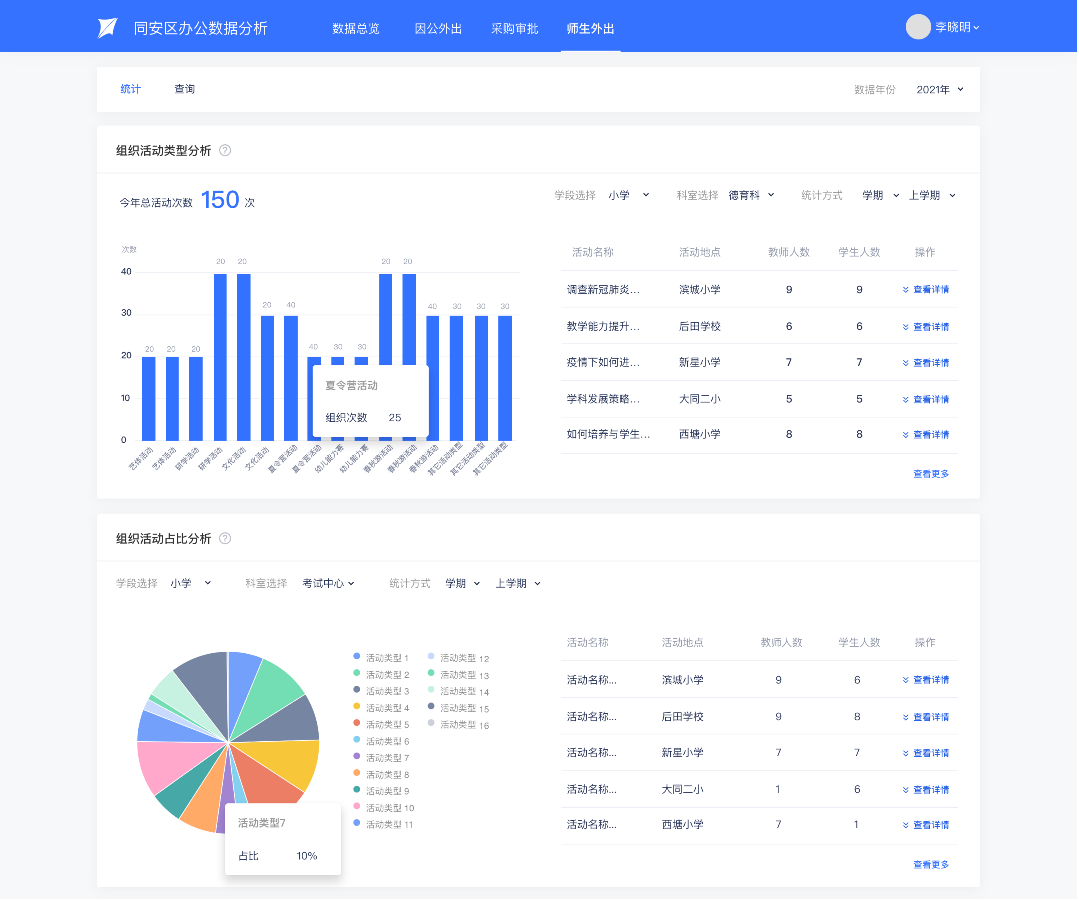Toggle 活动类型 15 legend entry
Viewport: 1079px width, 901px height.
click(458, 708)
